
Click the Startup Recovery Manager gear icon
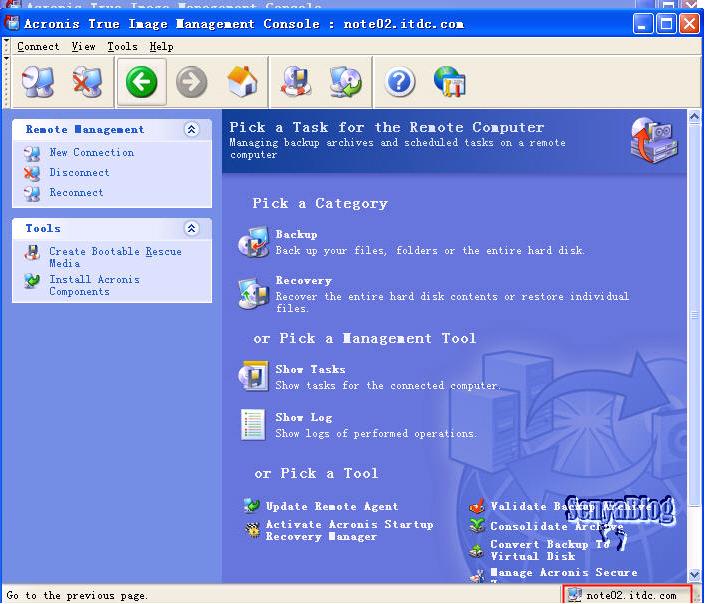point(252,529)
